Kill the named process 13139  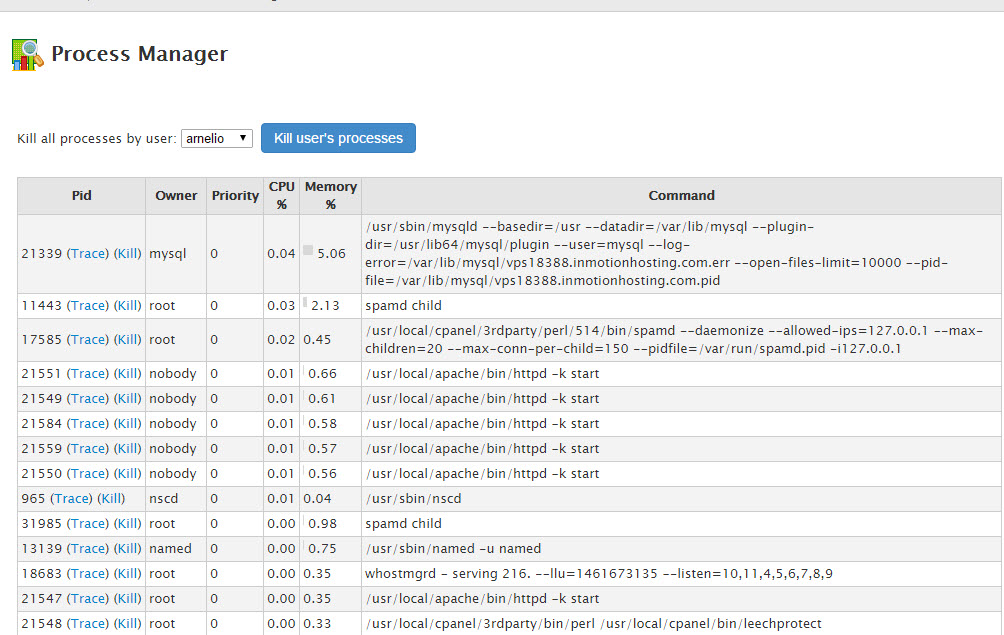point(128,549)
